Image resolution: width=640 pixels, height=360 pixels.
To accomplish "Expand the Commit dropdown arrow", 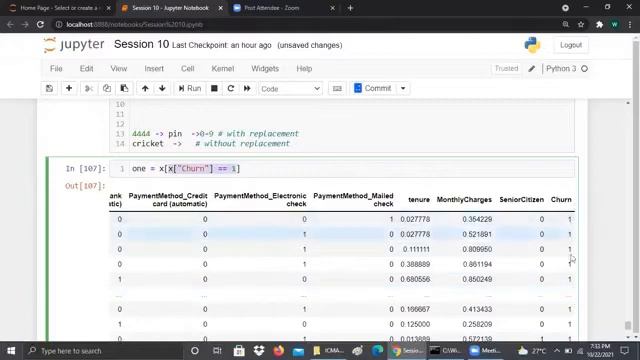I will pos(403,88).
